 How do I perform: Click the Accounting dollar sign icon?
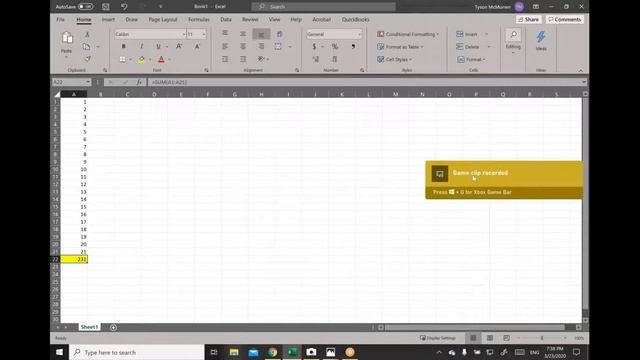(x=314, y=47)
